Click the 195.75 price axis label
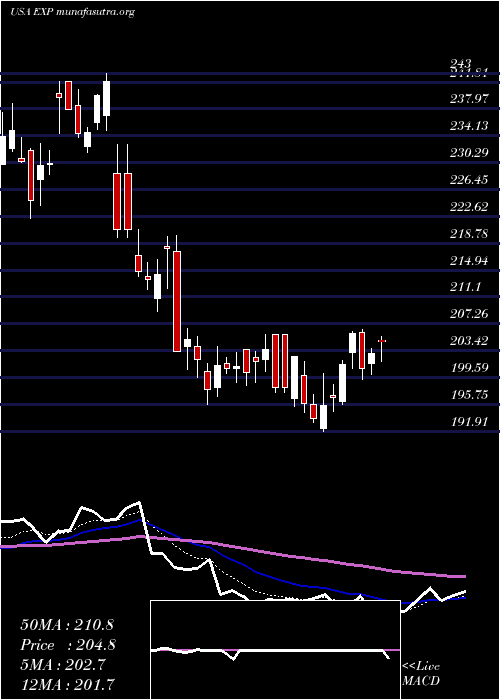The image size is (500, 700). [469, 395]
